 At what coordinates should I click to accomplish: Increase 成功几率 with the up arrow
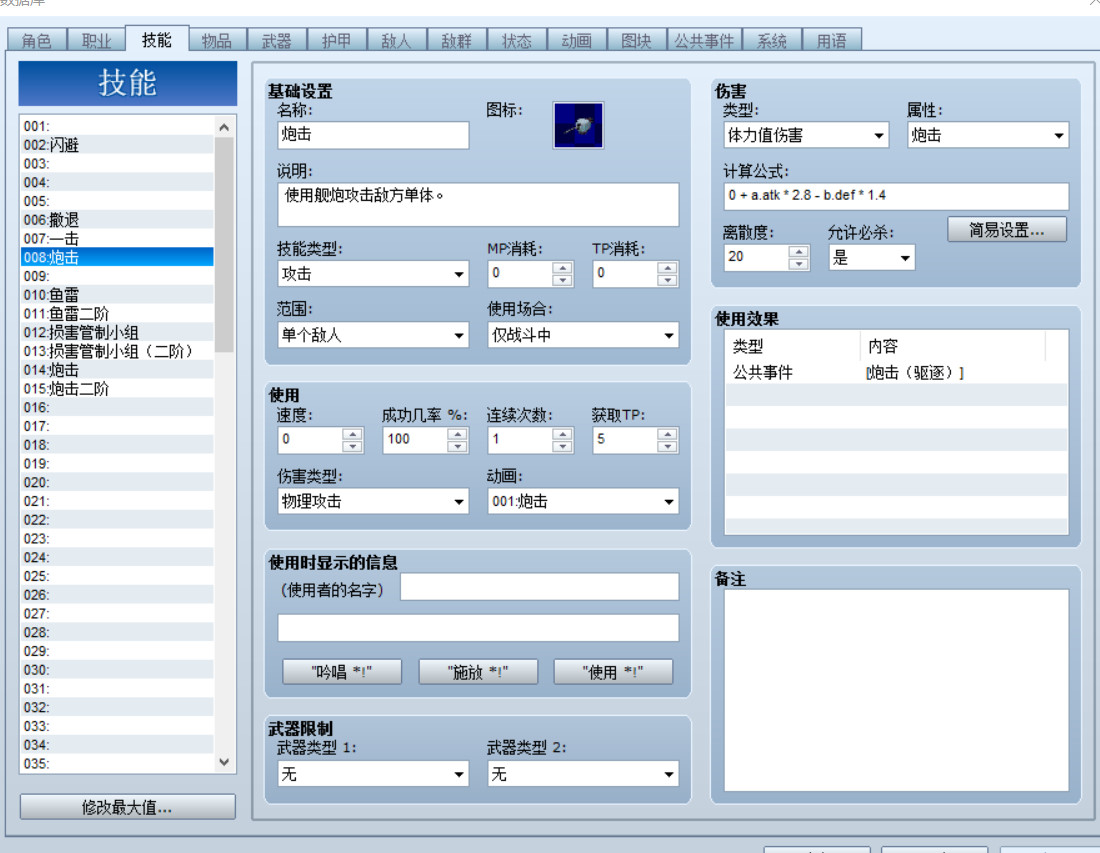[x=457, y=434]
